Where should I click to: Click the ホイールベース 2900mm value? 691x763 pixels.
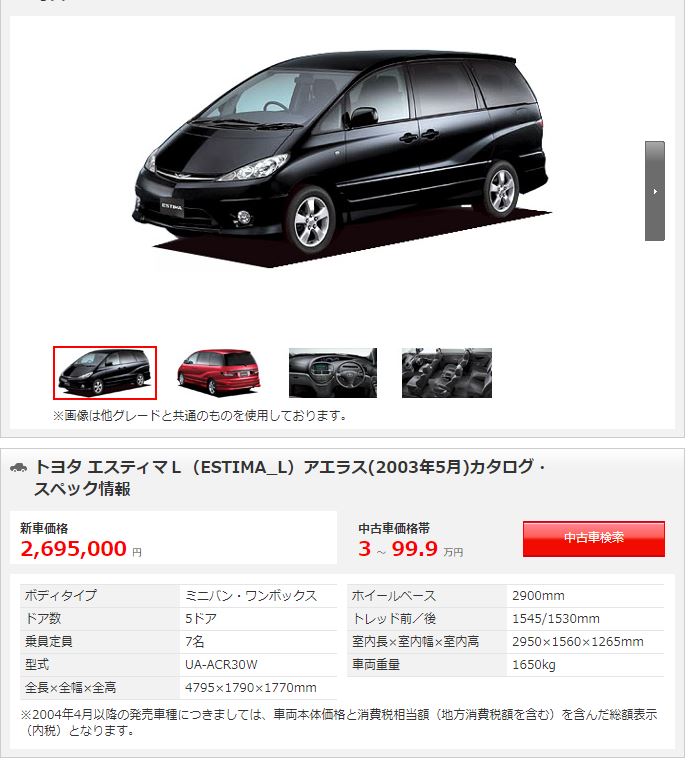coord(538,595)
